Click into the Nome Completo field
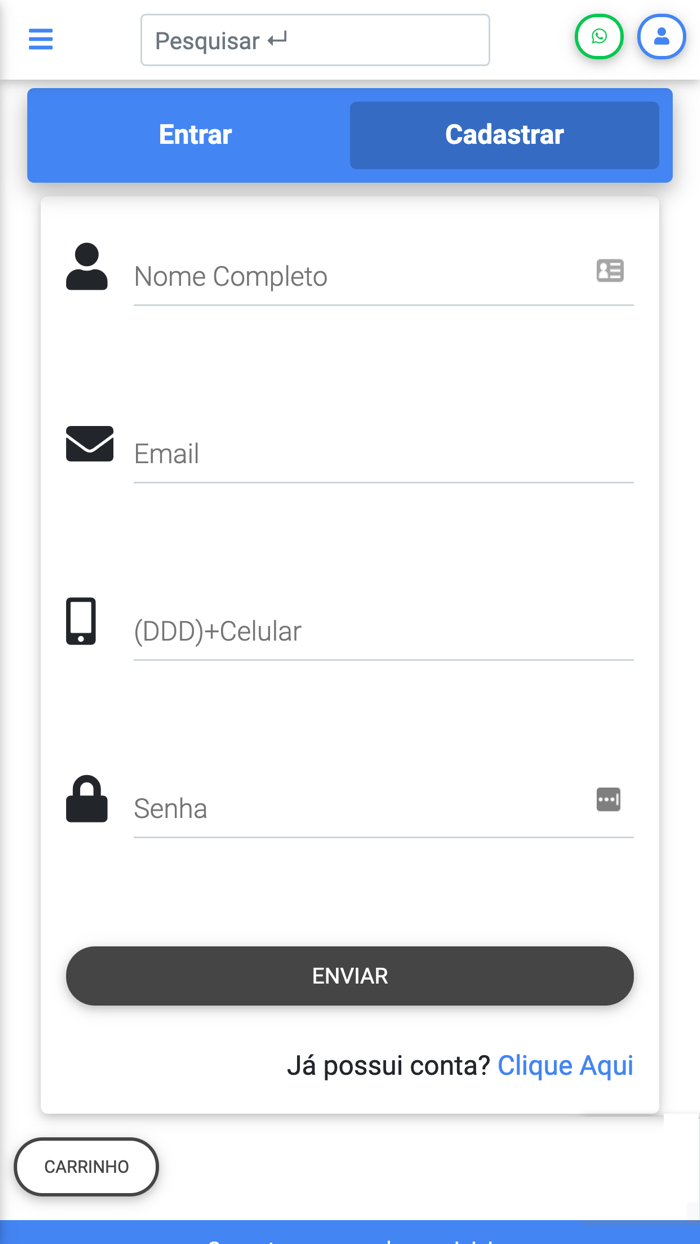This screenshot has height=1244, width=700. tap(360, 276)
